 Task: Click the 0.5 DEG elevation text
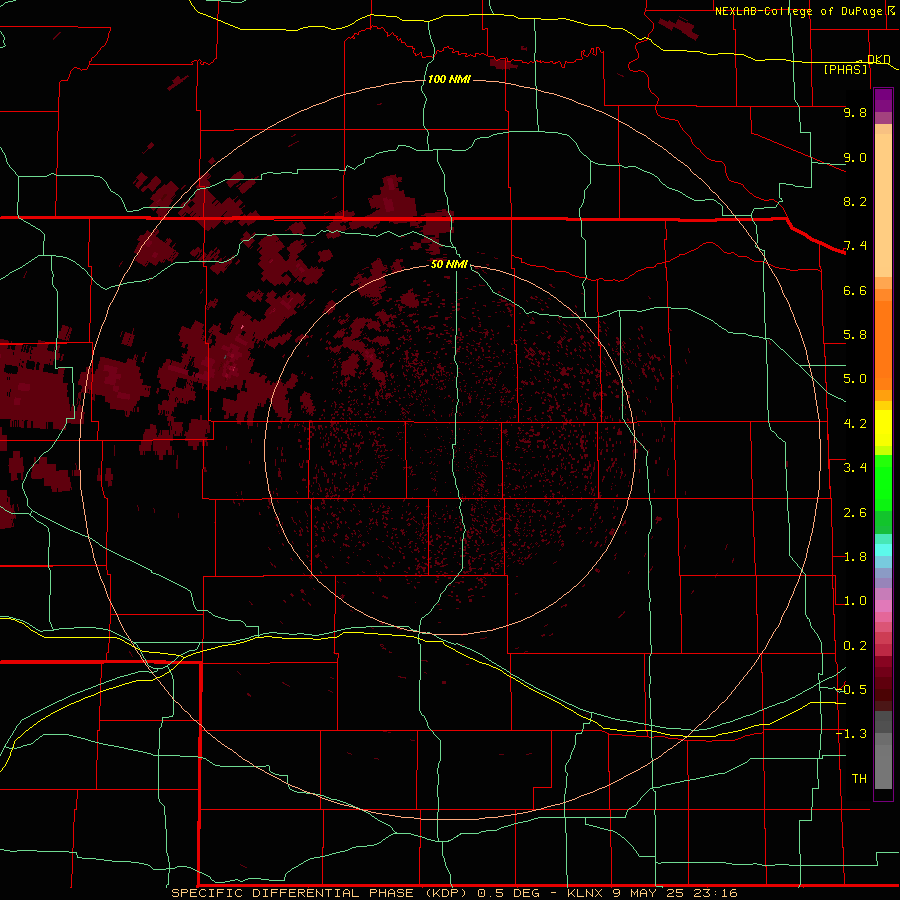pyautogui.click(x=509, y=893)
